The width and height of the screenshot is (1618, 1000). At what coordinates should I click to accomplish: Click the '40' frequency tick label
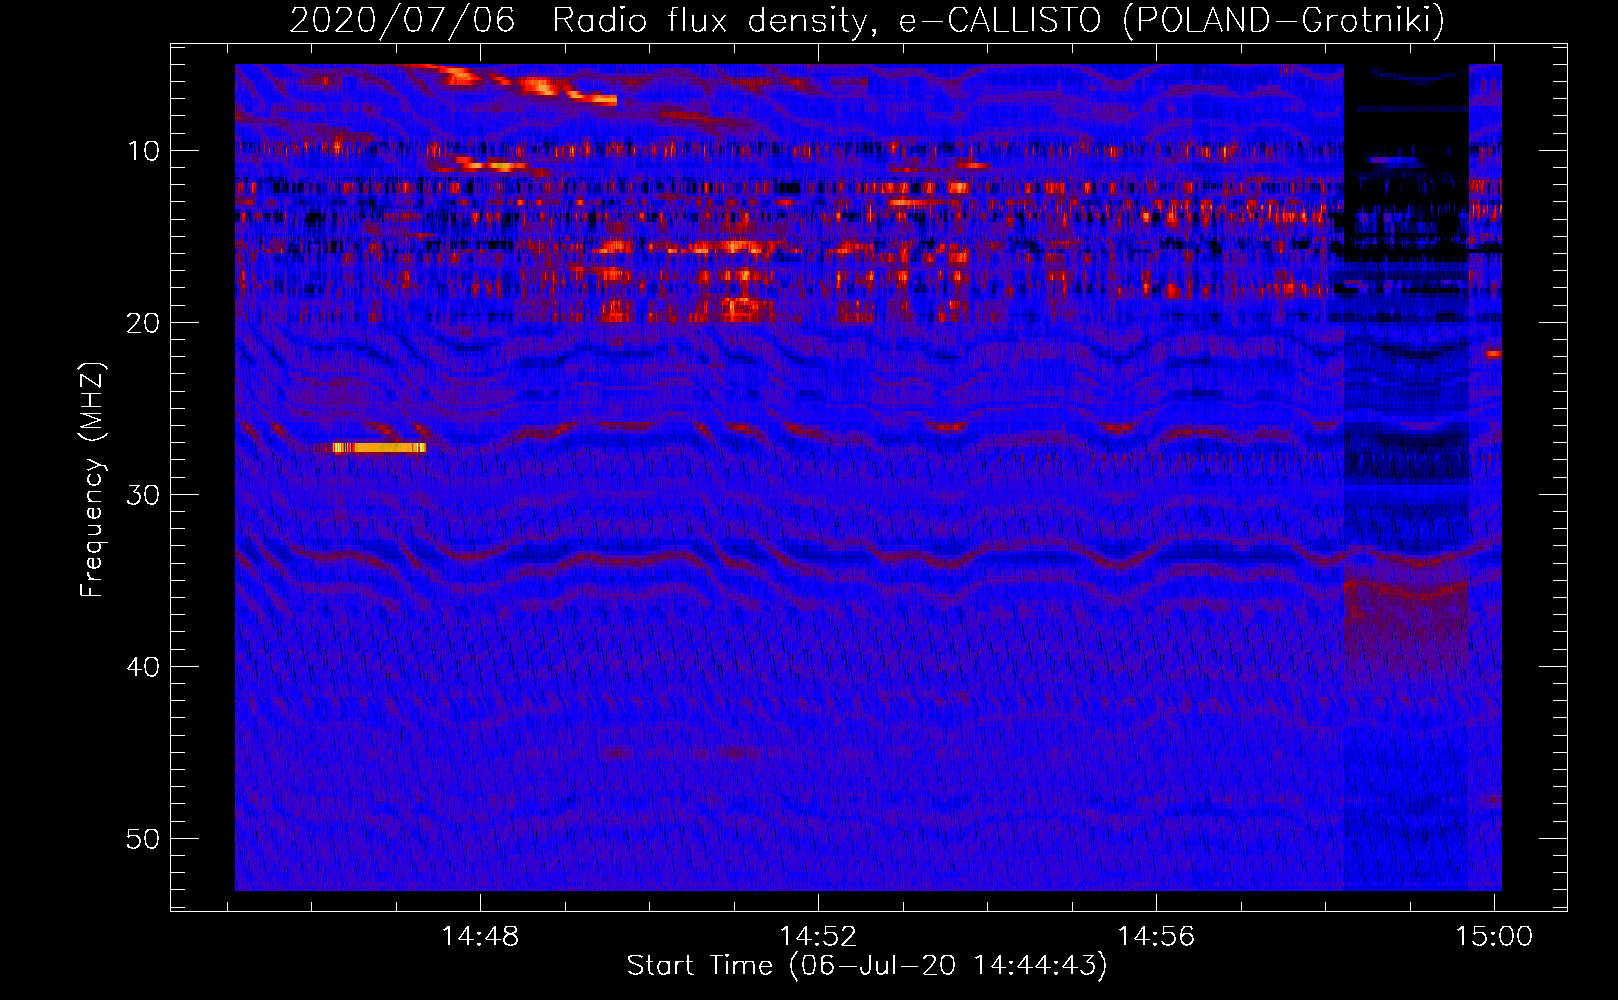coord(144,667)
